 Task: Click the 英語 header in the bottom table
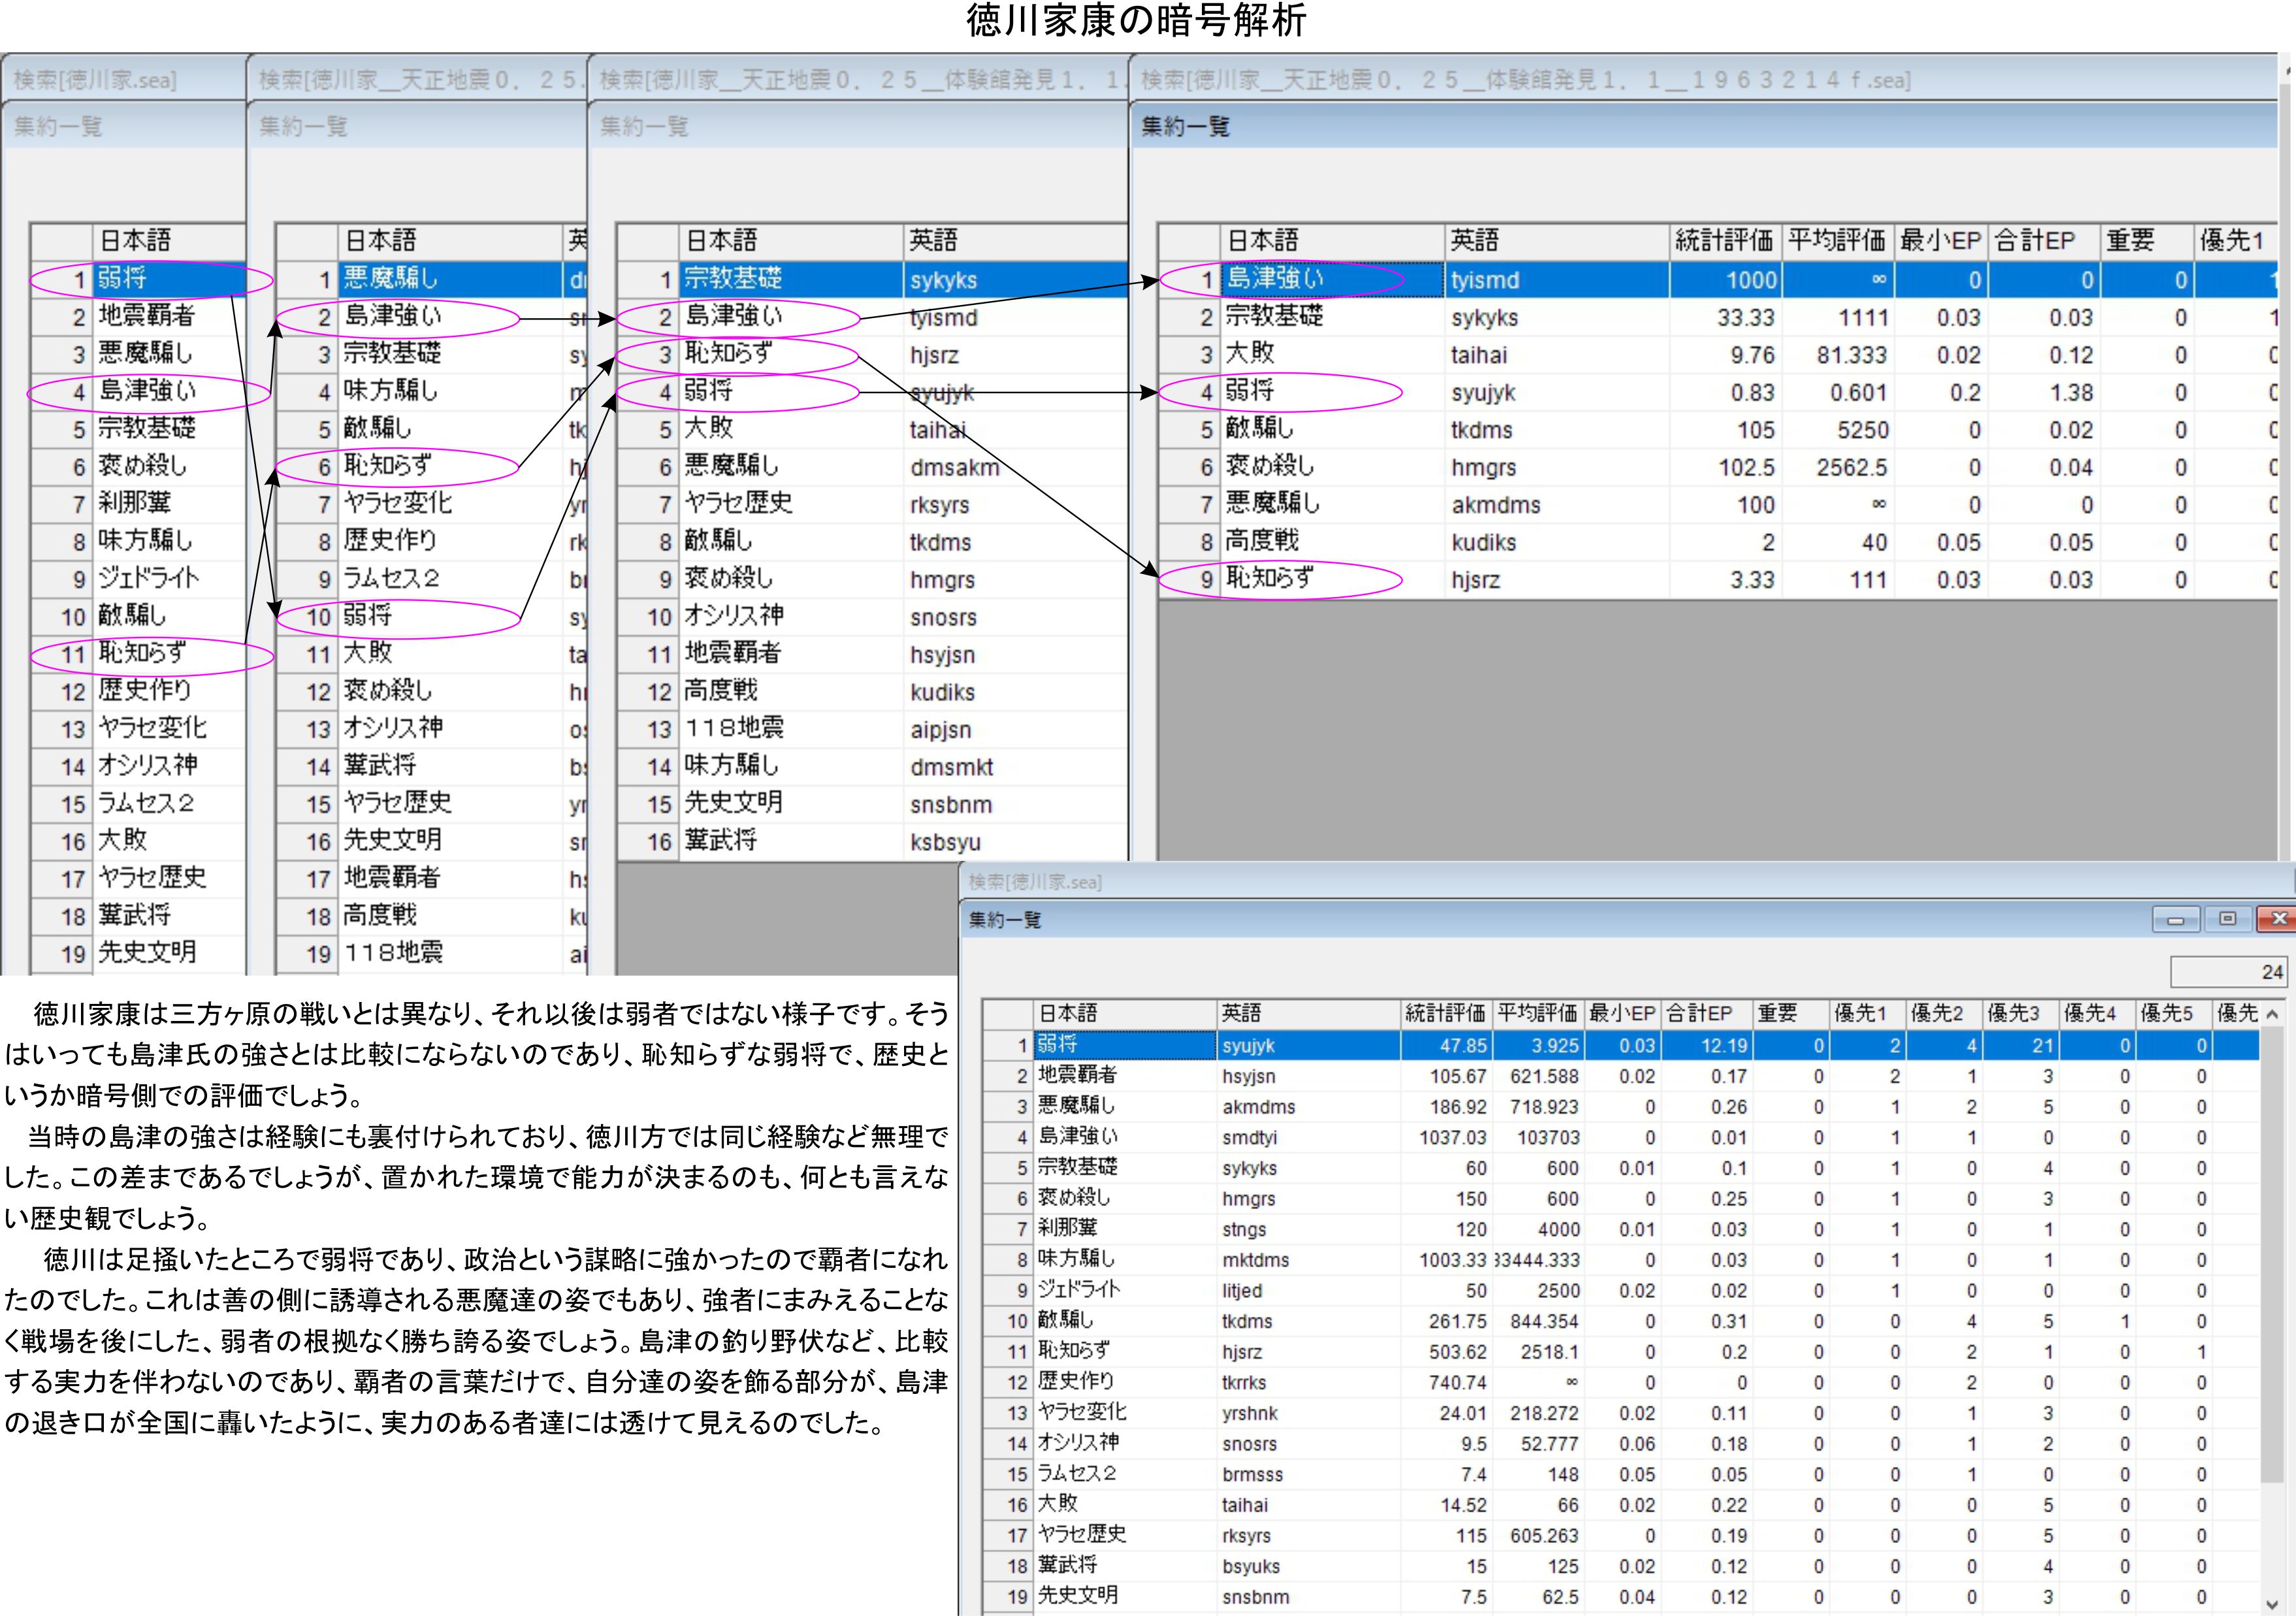click(x=1308, y=1014)
